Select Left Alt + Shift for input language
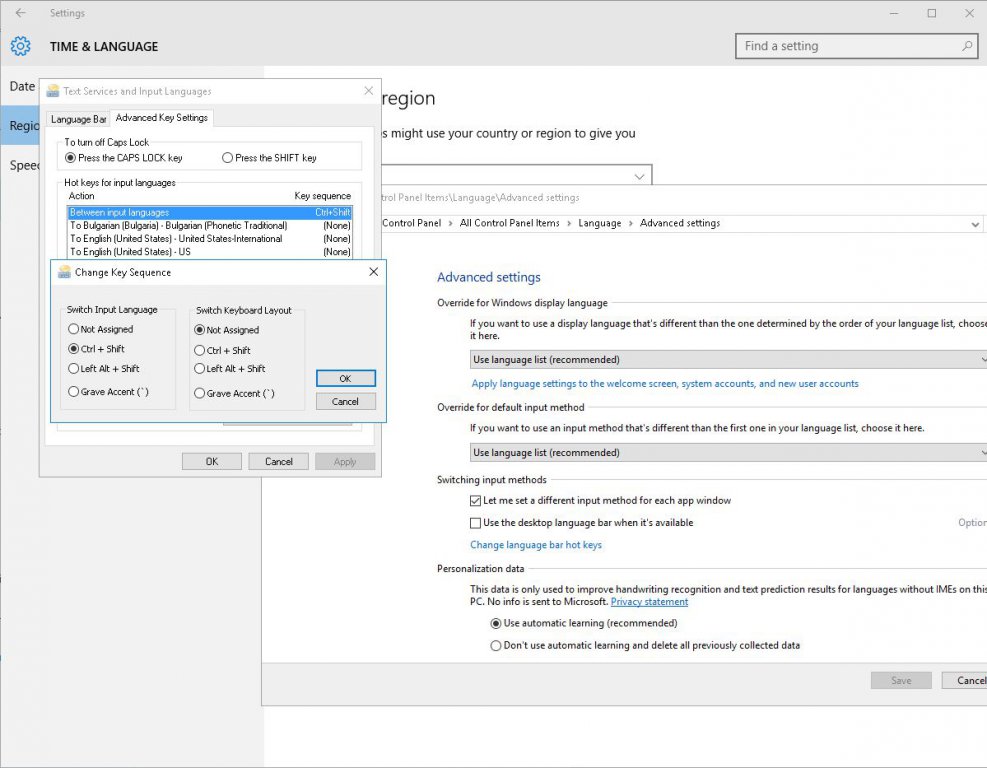Image resolution: width=987 pixels, height=768 pixels. click(74, 369)
